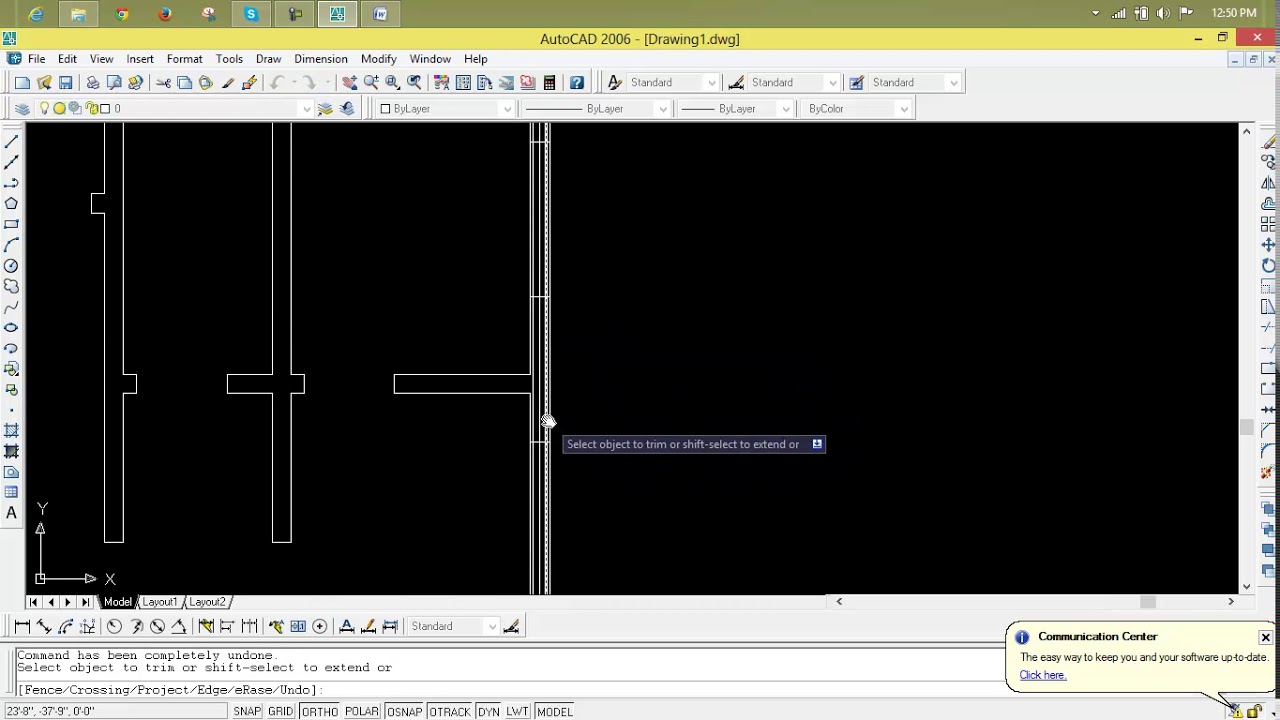Click the New drawing icon
The height and width of the screenshot is (720, 1280).
[22, 83]
